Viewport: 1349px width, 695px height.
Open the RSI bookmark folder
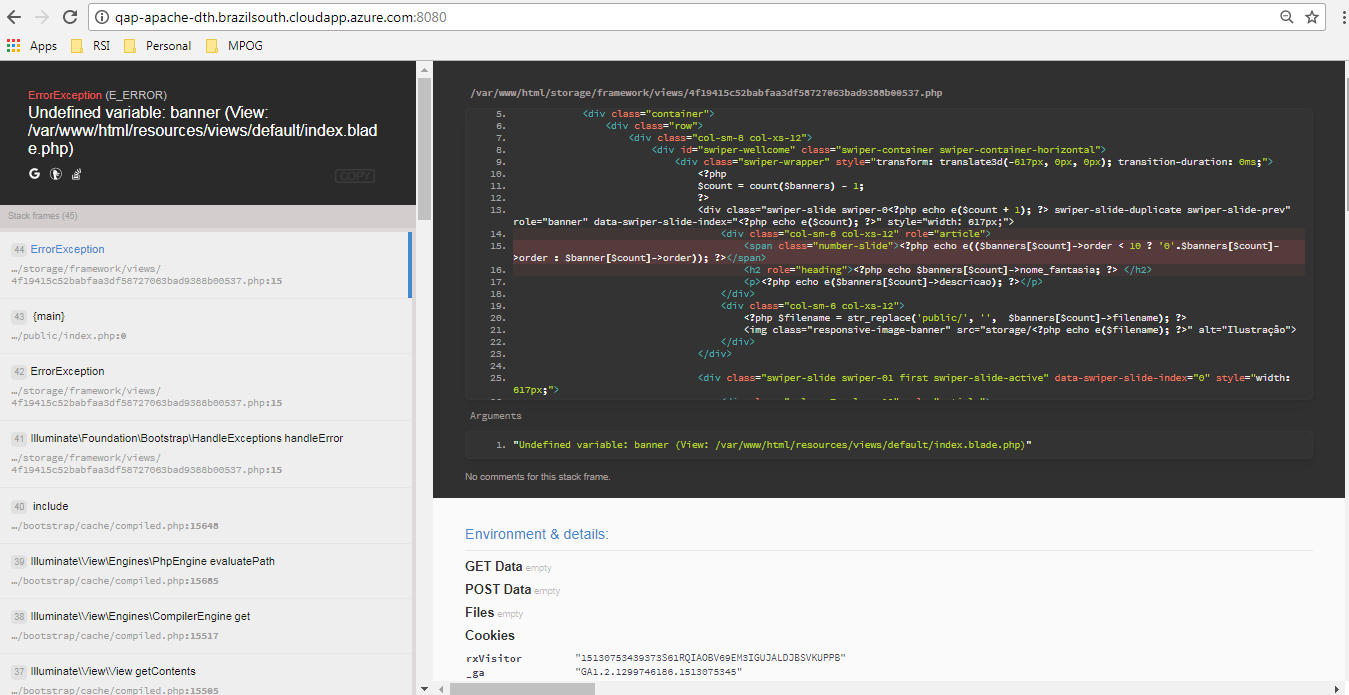coord(90,46)
